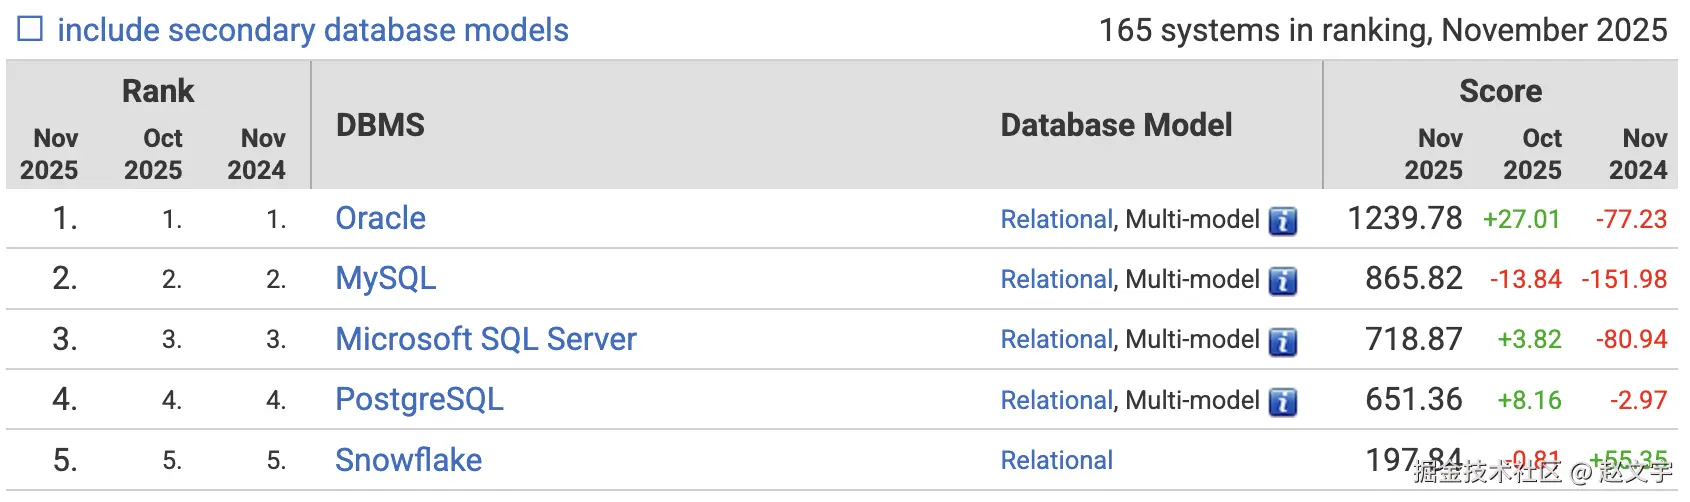This screenshot has width=1690, height=502.
Task: Click the Rank column header
Action: coord(158,91)
